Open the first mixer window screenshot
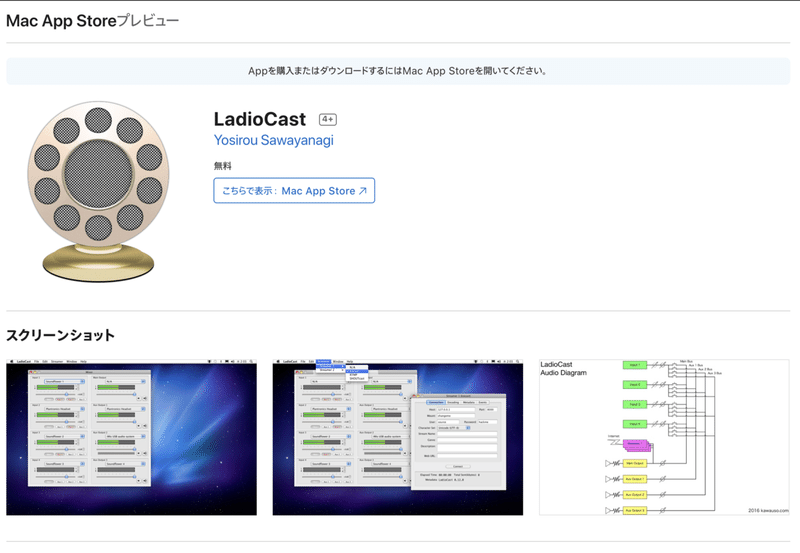800x553 pixels. coord(132,437)
